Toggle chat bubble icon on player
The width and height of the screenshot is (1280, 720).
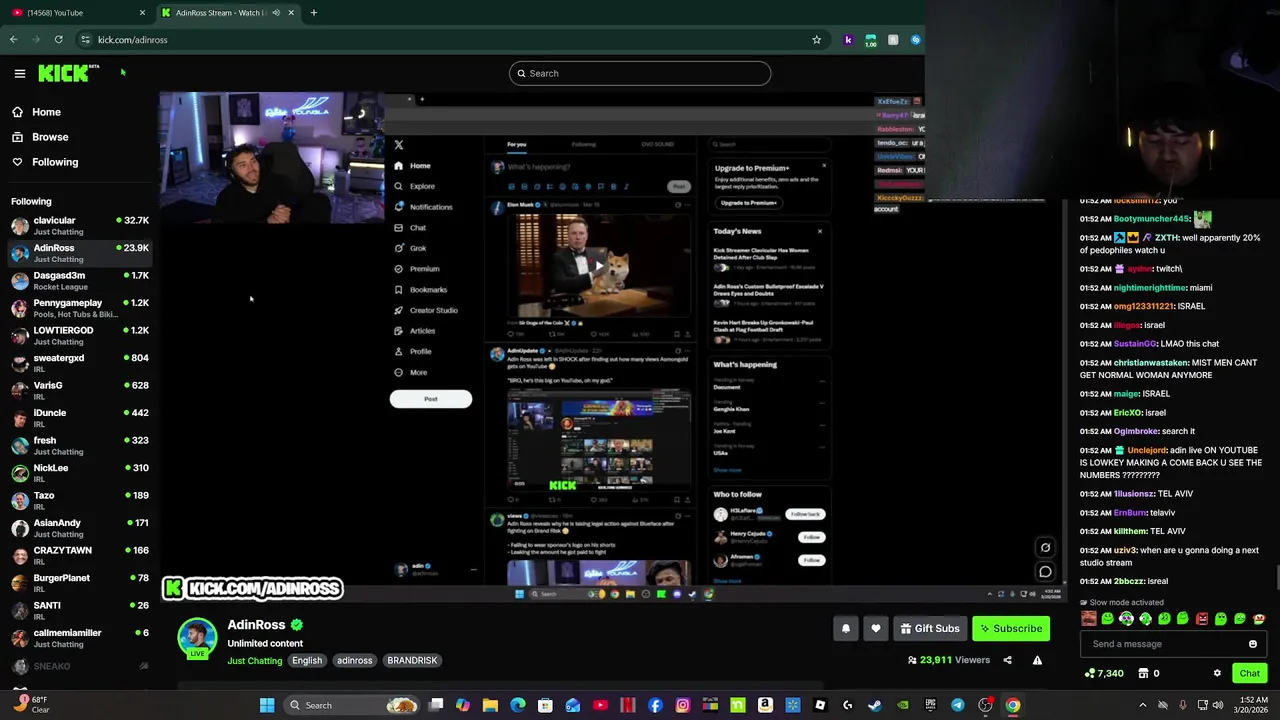(x=1045, y=572)
